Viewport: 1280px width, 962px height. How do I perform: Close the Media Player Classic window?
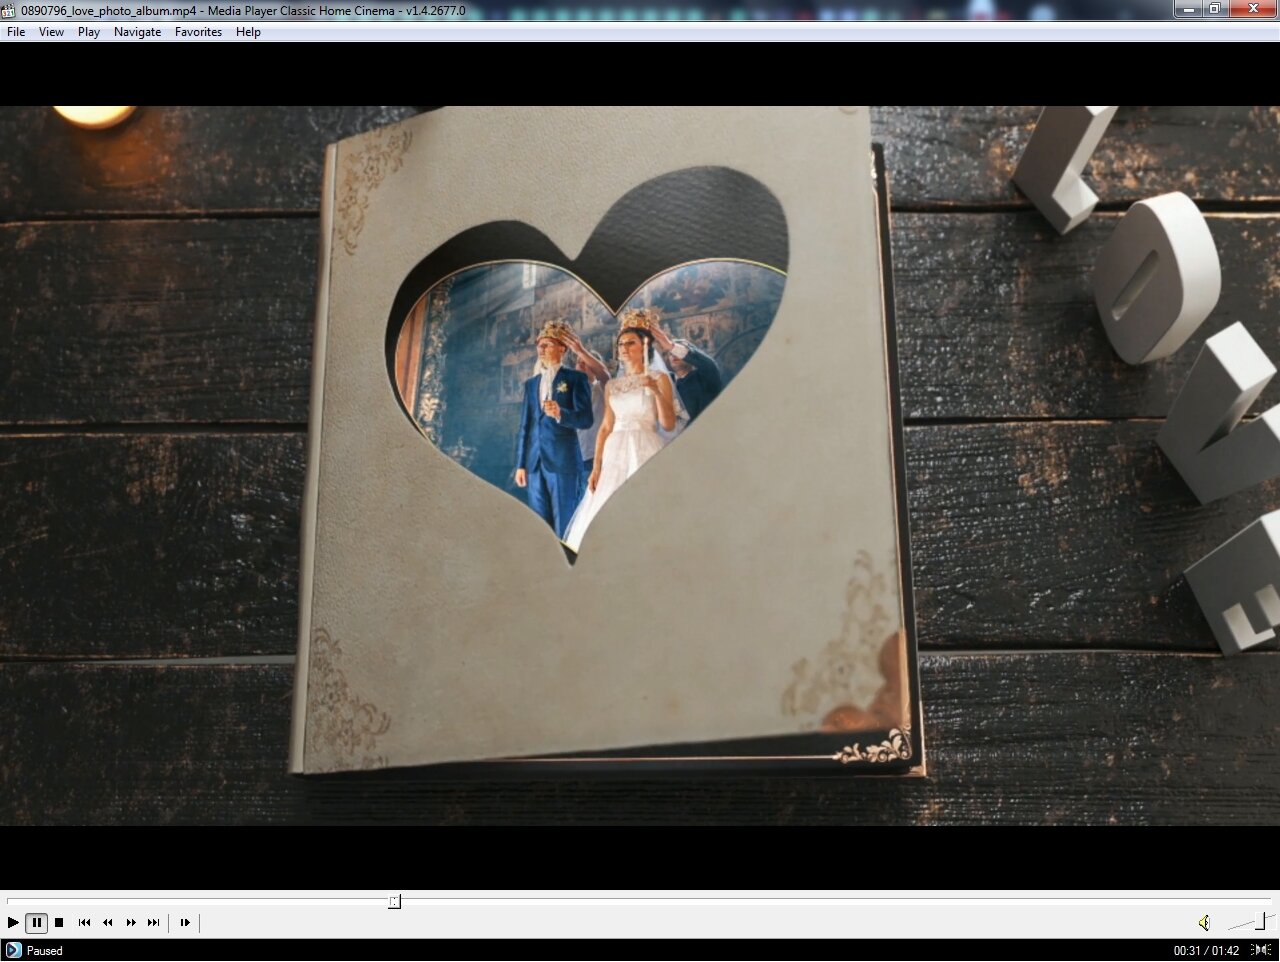tap(1253, 9)
